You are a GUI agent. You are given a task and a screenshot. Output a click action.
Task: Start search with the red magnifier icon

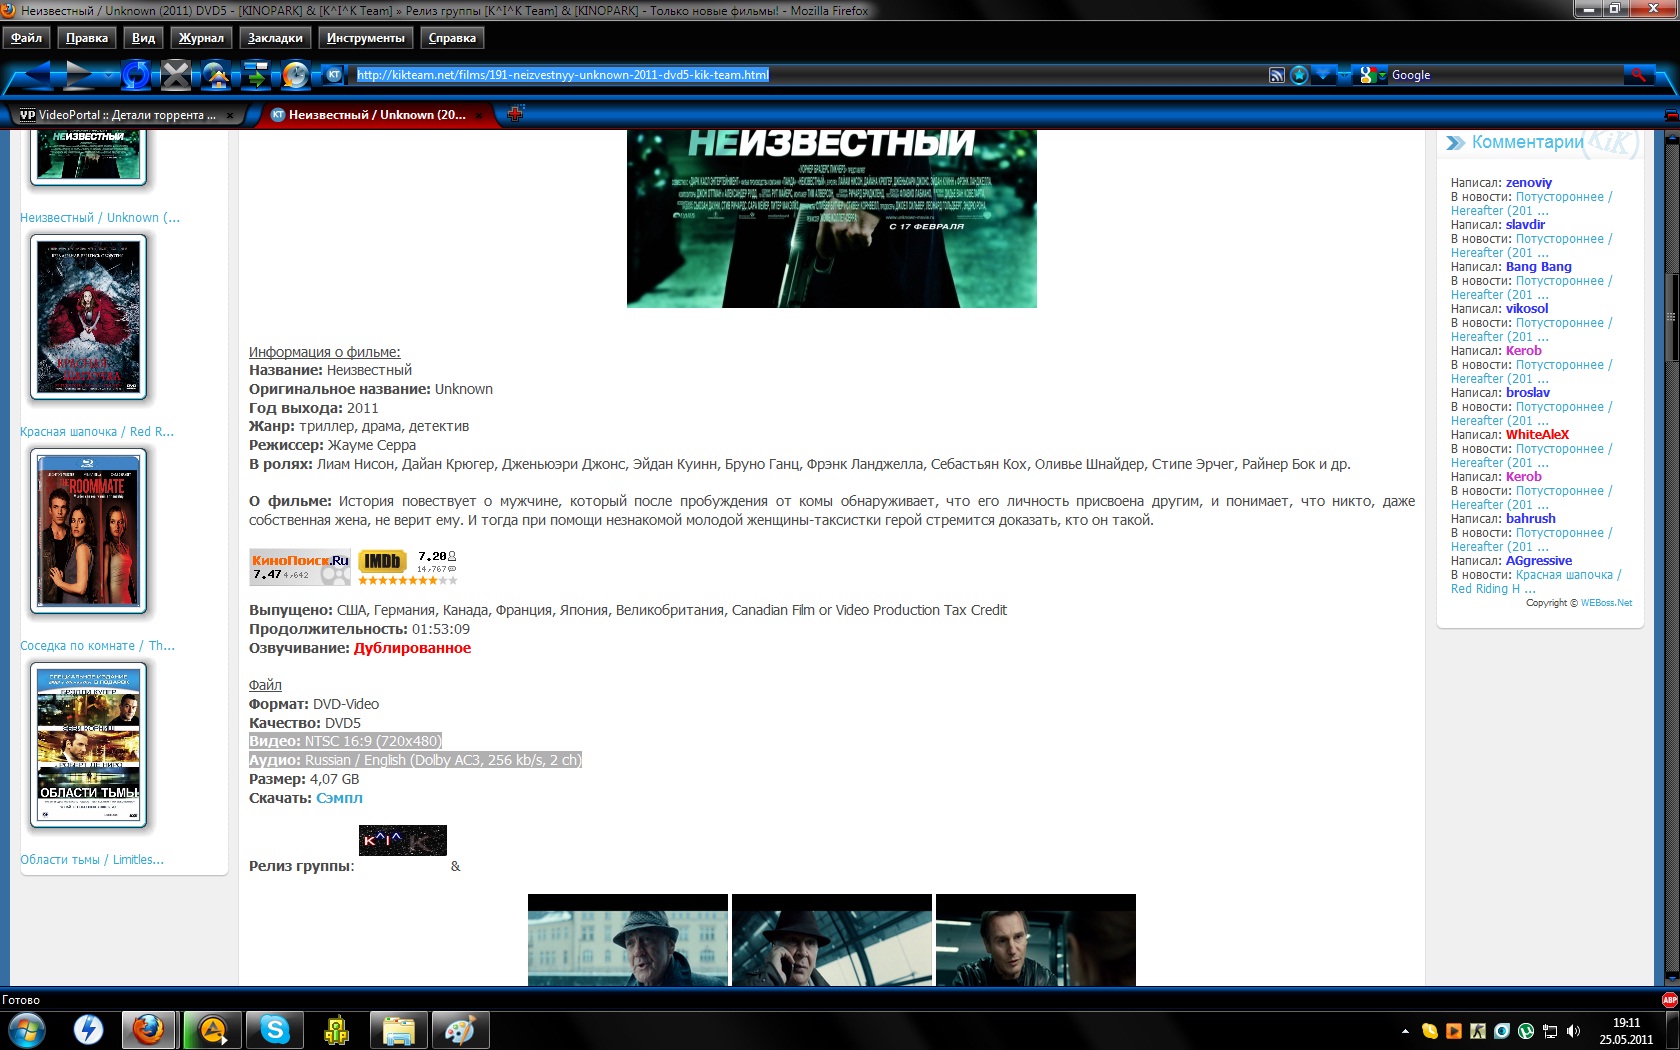(x=1638, y=75)
